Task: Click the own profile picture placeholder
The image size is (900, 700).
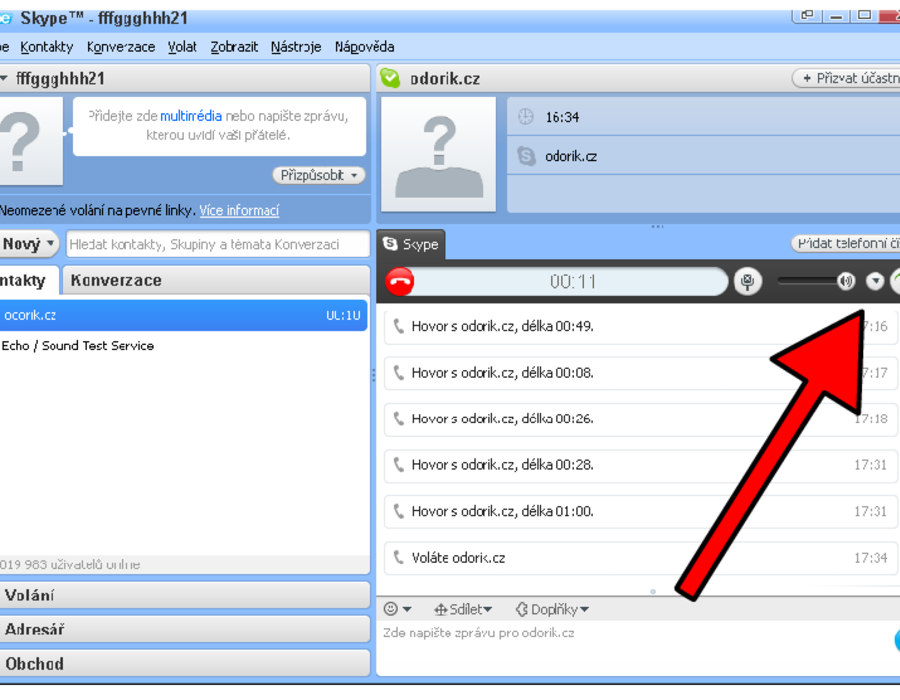Action: 30,141
